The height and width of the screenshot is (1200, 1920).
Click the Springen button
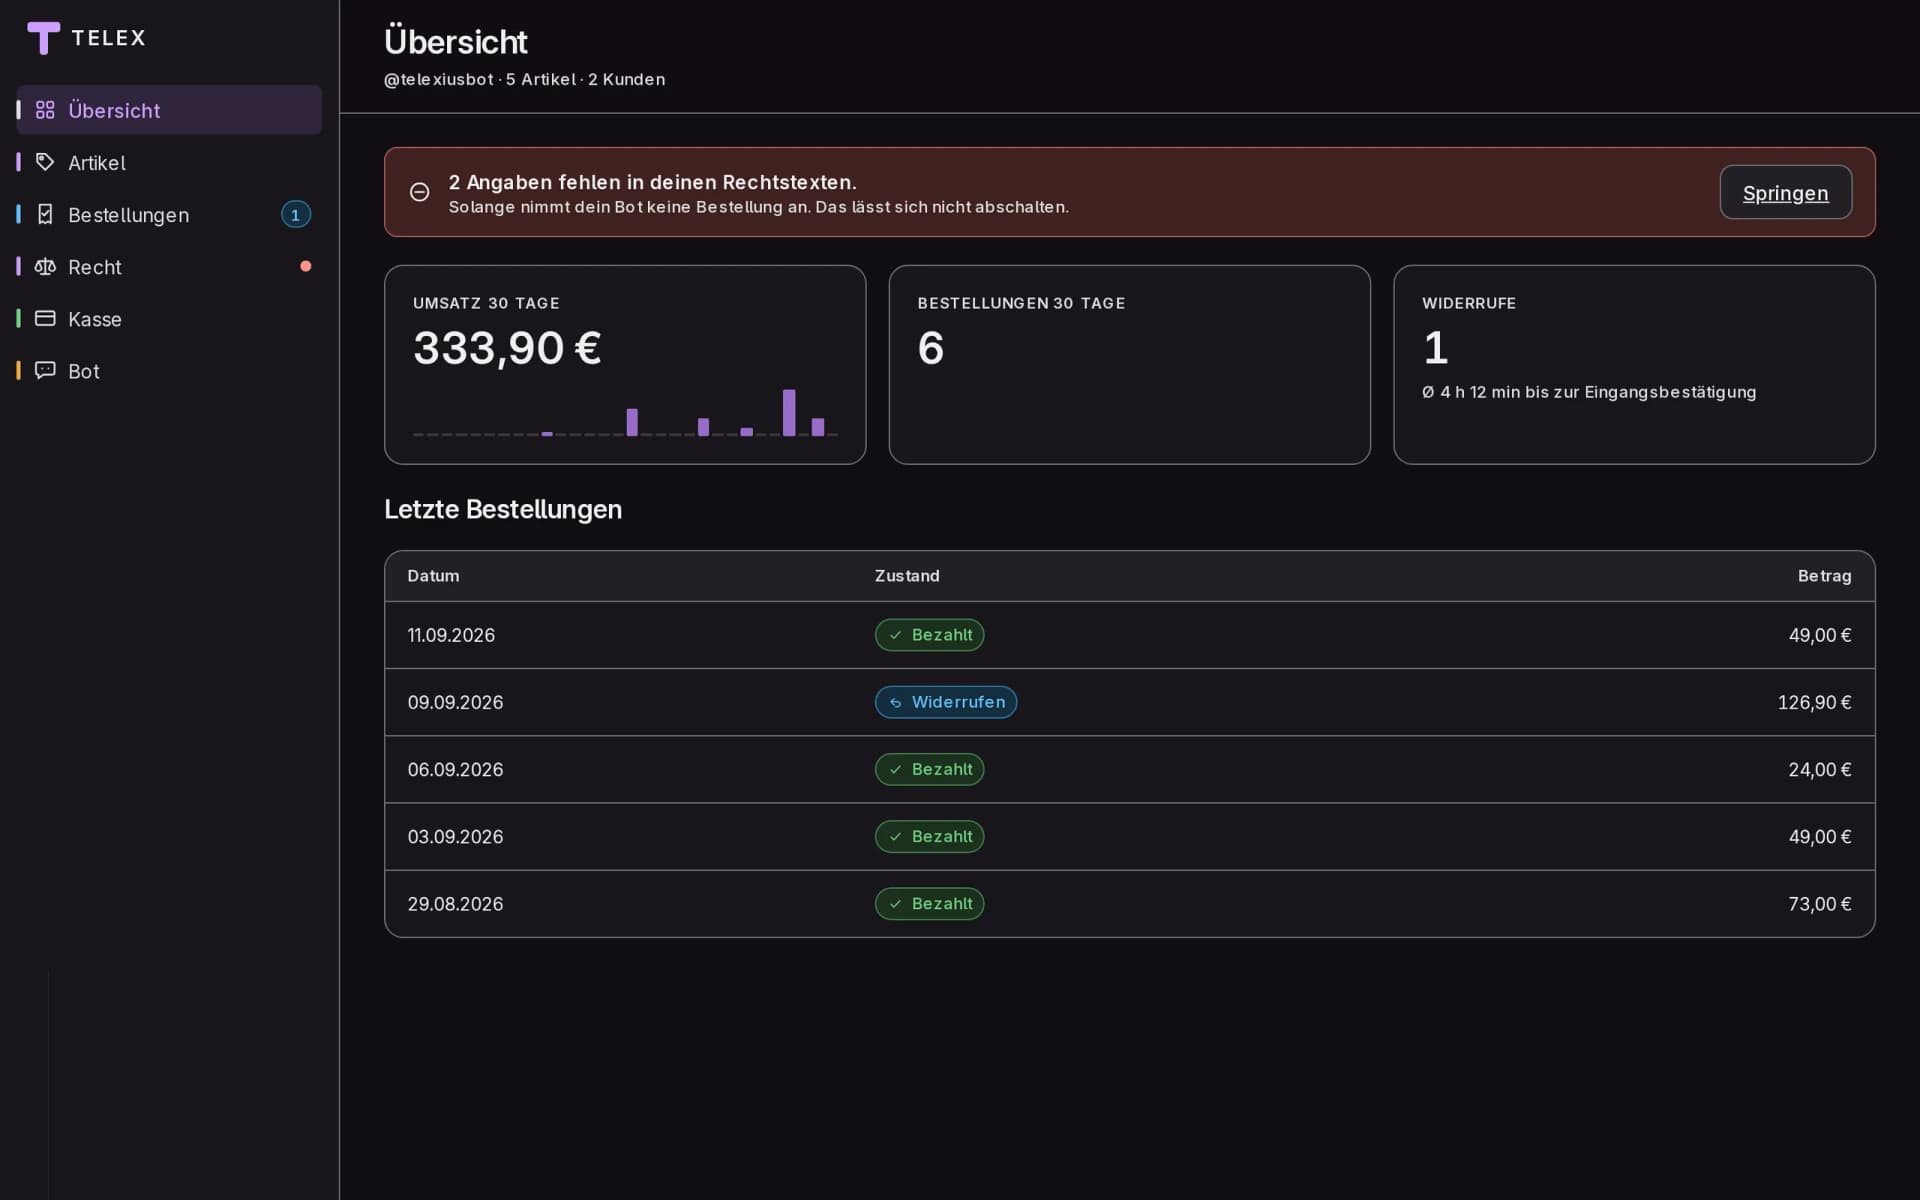1785,192
